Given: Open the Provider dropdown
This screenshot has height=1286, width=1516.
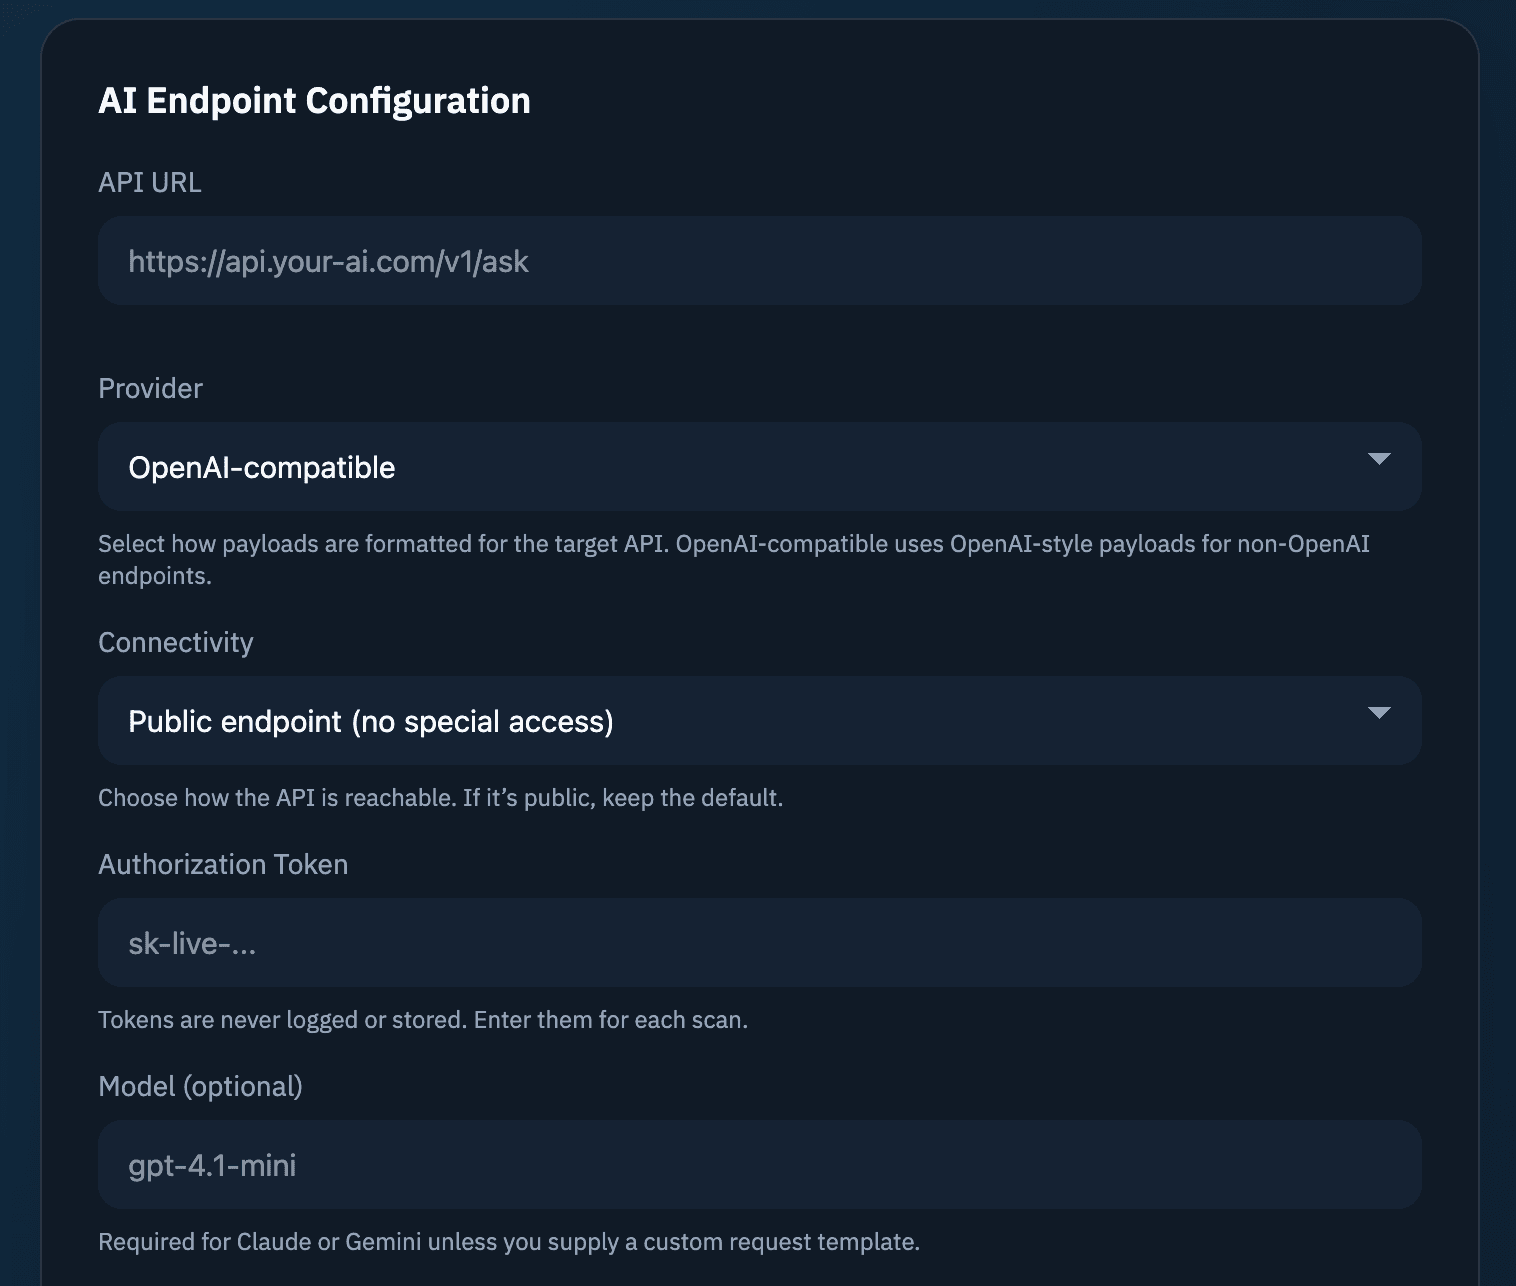Looking at the screenshot, I should [x=758, y=466].
